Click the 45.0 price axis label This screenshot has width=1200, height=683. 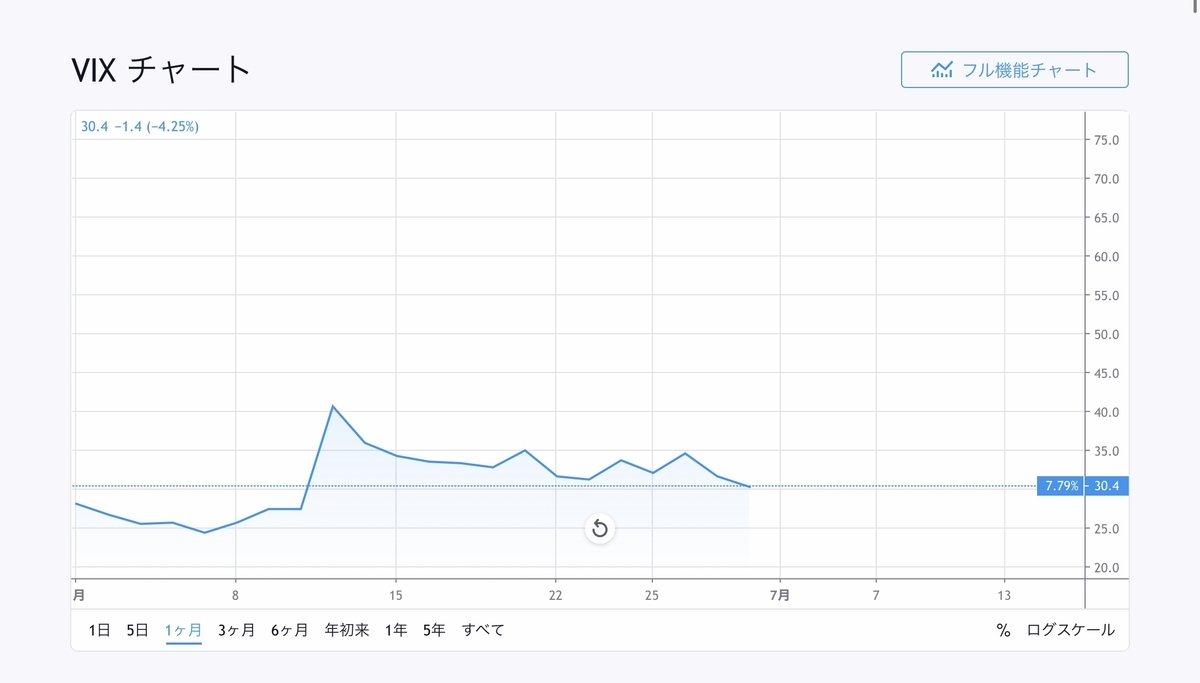[1107, 373]
